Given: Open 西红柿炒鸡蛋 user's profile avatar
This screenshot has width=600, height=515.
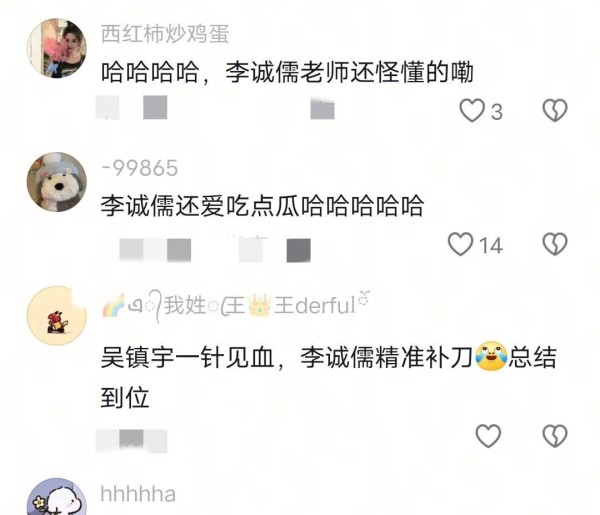Looking at the screenshot, I should [x=57, y=48].
